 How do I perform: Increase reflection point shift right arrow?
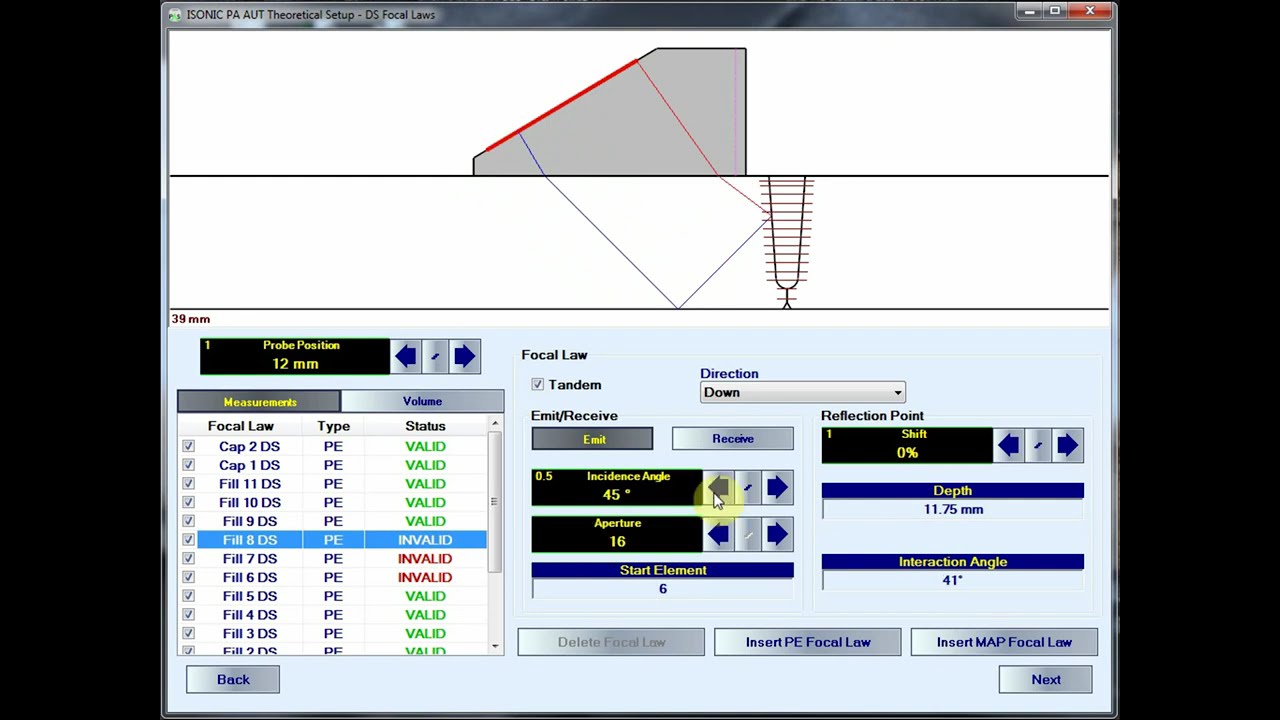click(x=1068, y=445)
